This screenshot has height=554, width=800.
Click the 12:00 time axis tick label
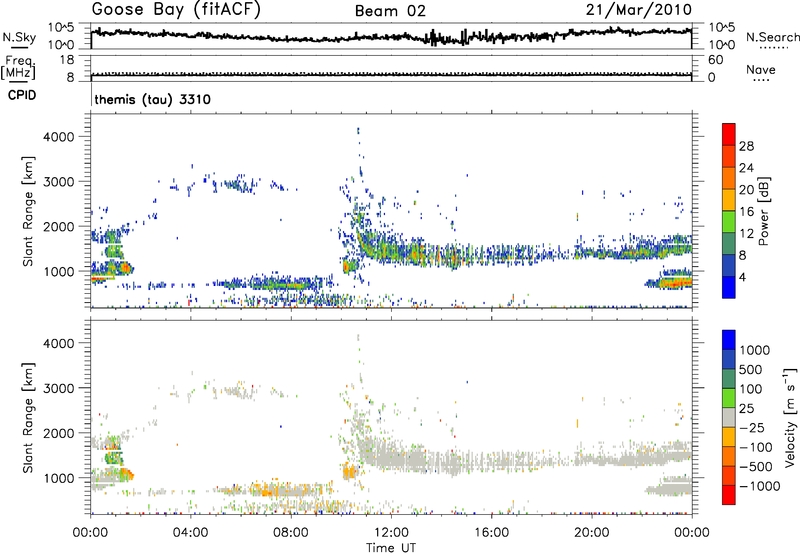click(x=391, y=533)
